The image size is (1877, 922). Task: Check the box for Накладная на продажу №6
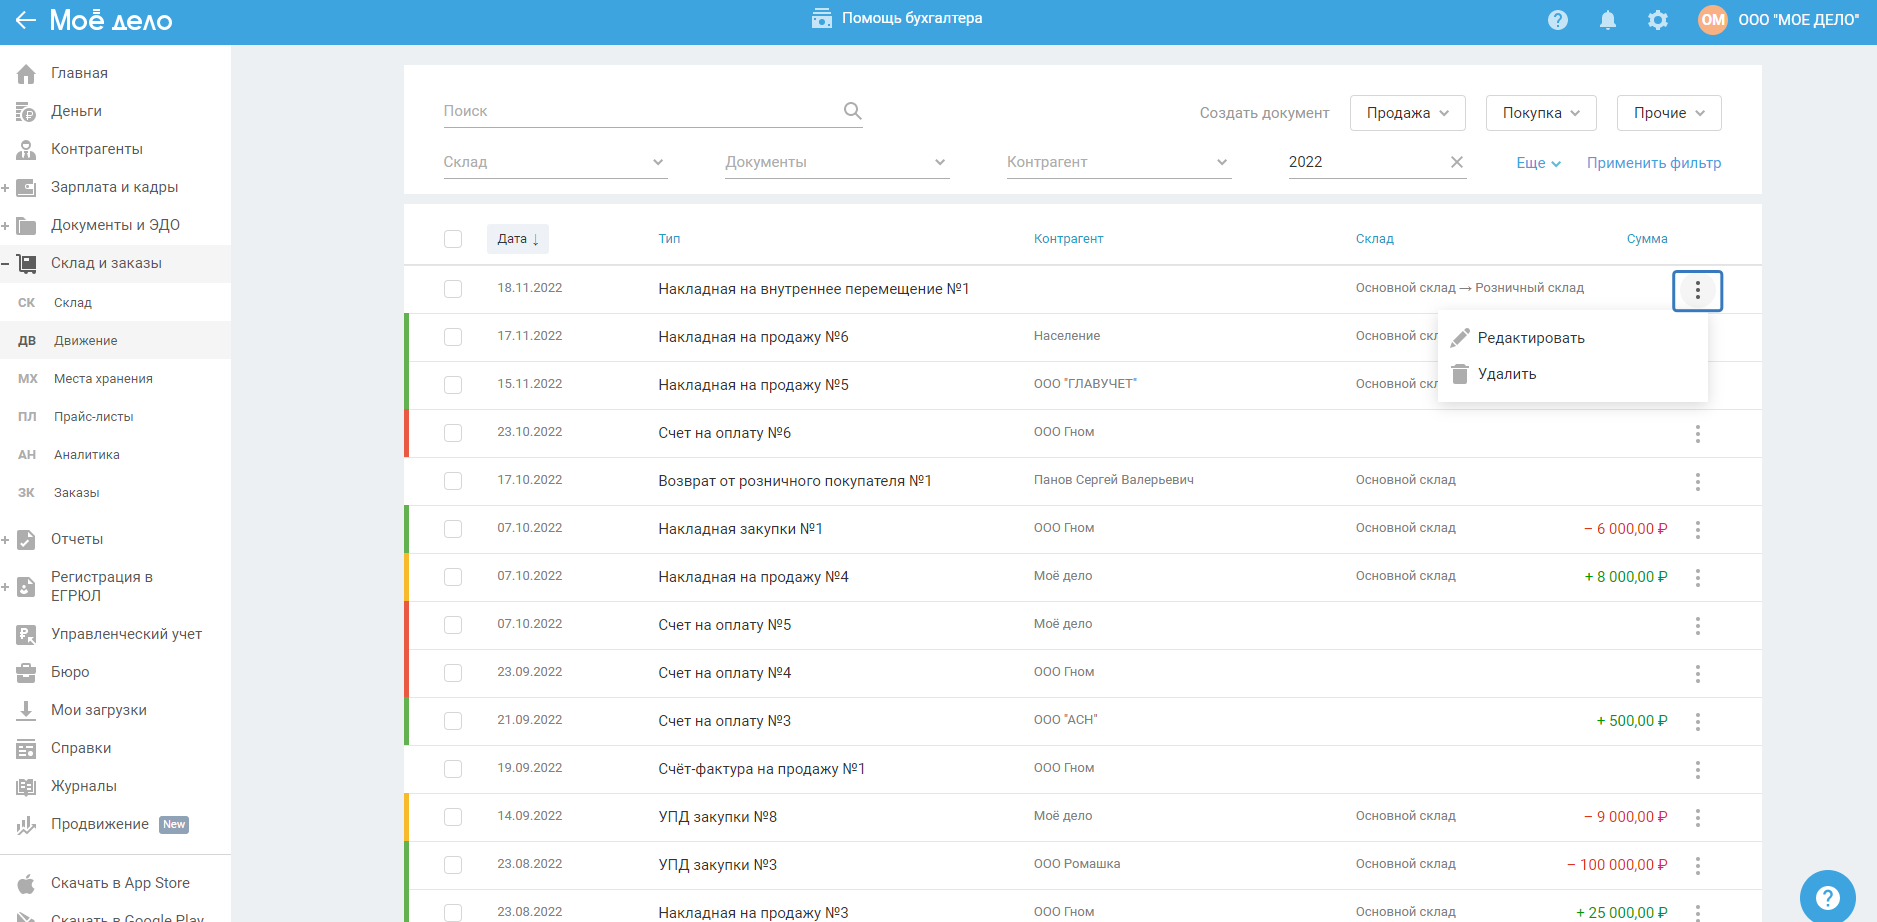[x=453, y=337]
